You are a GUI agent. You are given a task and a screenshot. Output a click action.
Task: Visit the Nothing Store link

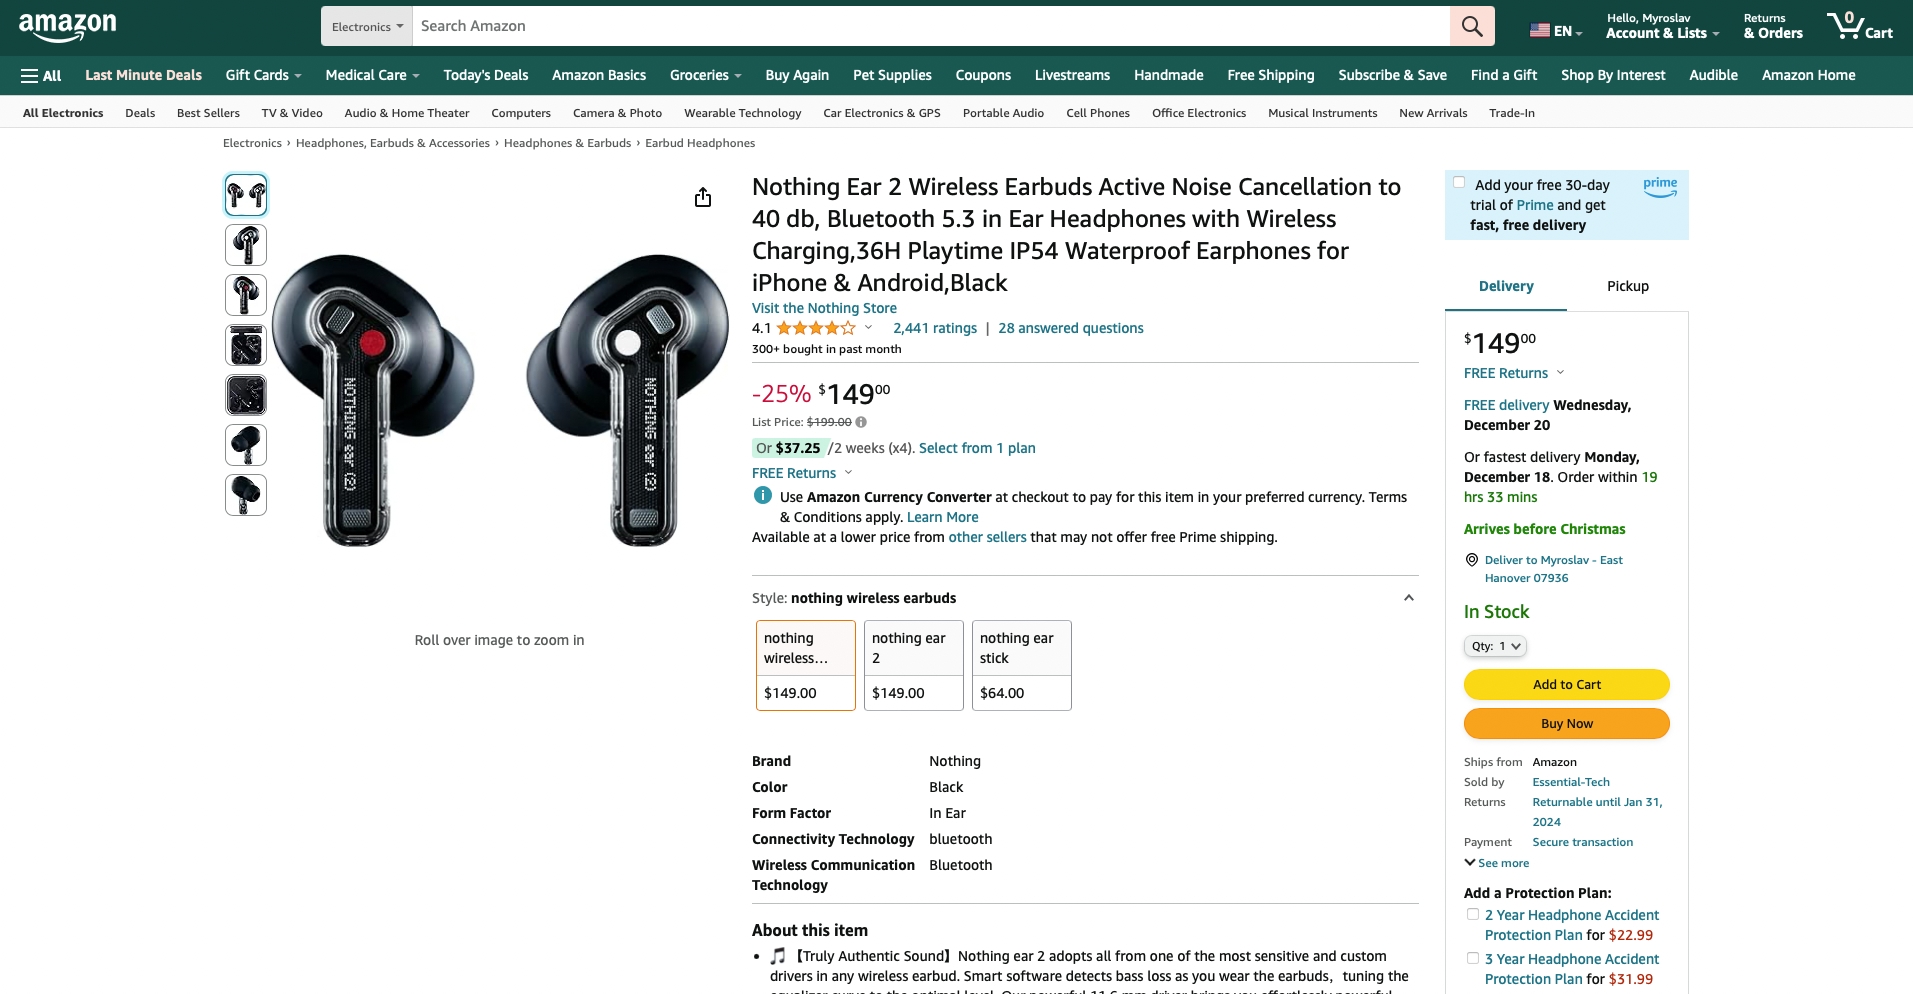coord(824,308)
